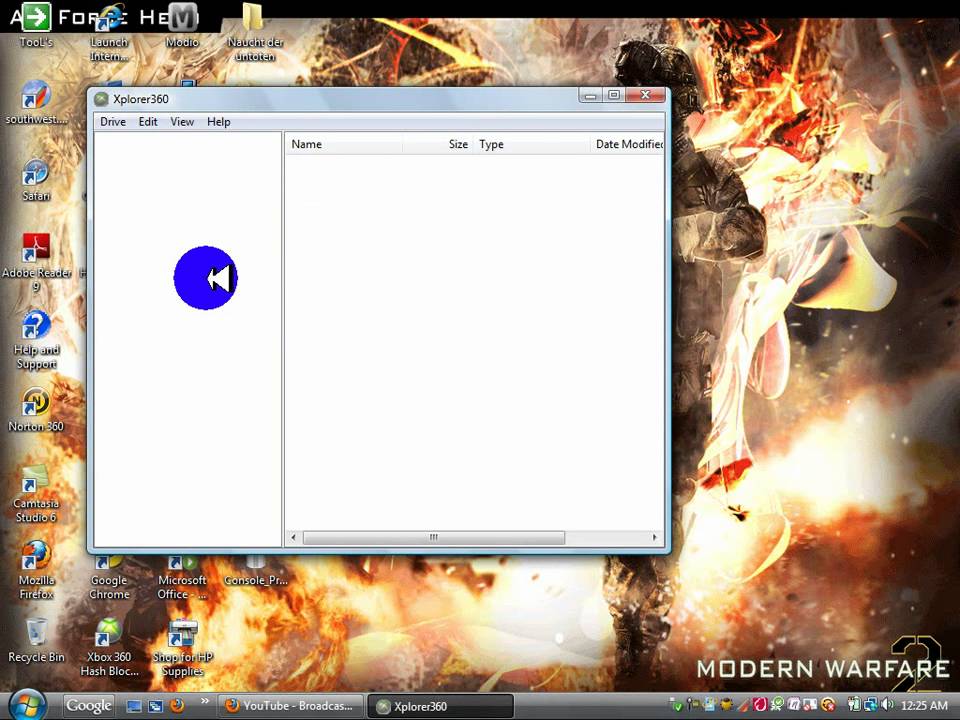Select the southwest desktop shortcut

(x=36, y=103)
